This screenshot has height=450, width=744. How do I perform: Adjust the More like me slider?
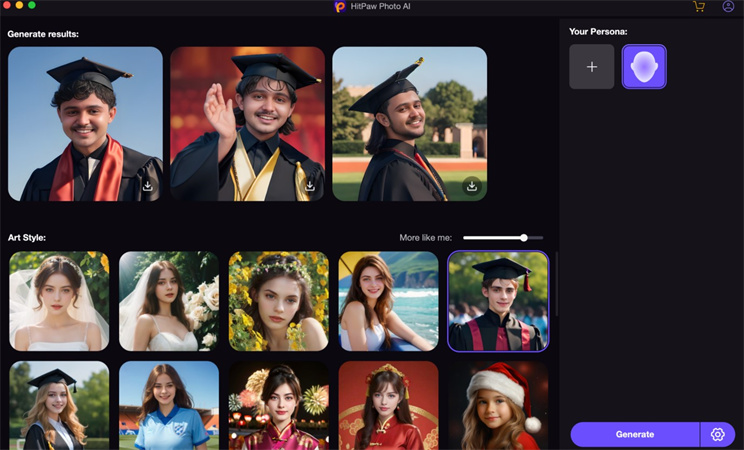[x=523, y=238]
